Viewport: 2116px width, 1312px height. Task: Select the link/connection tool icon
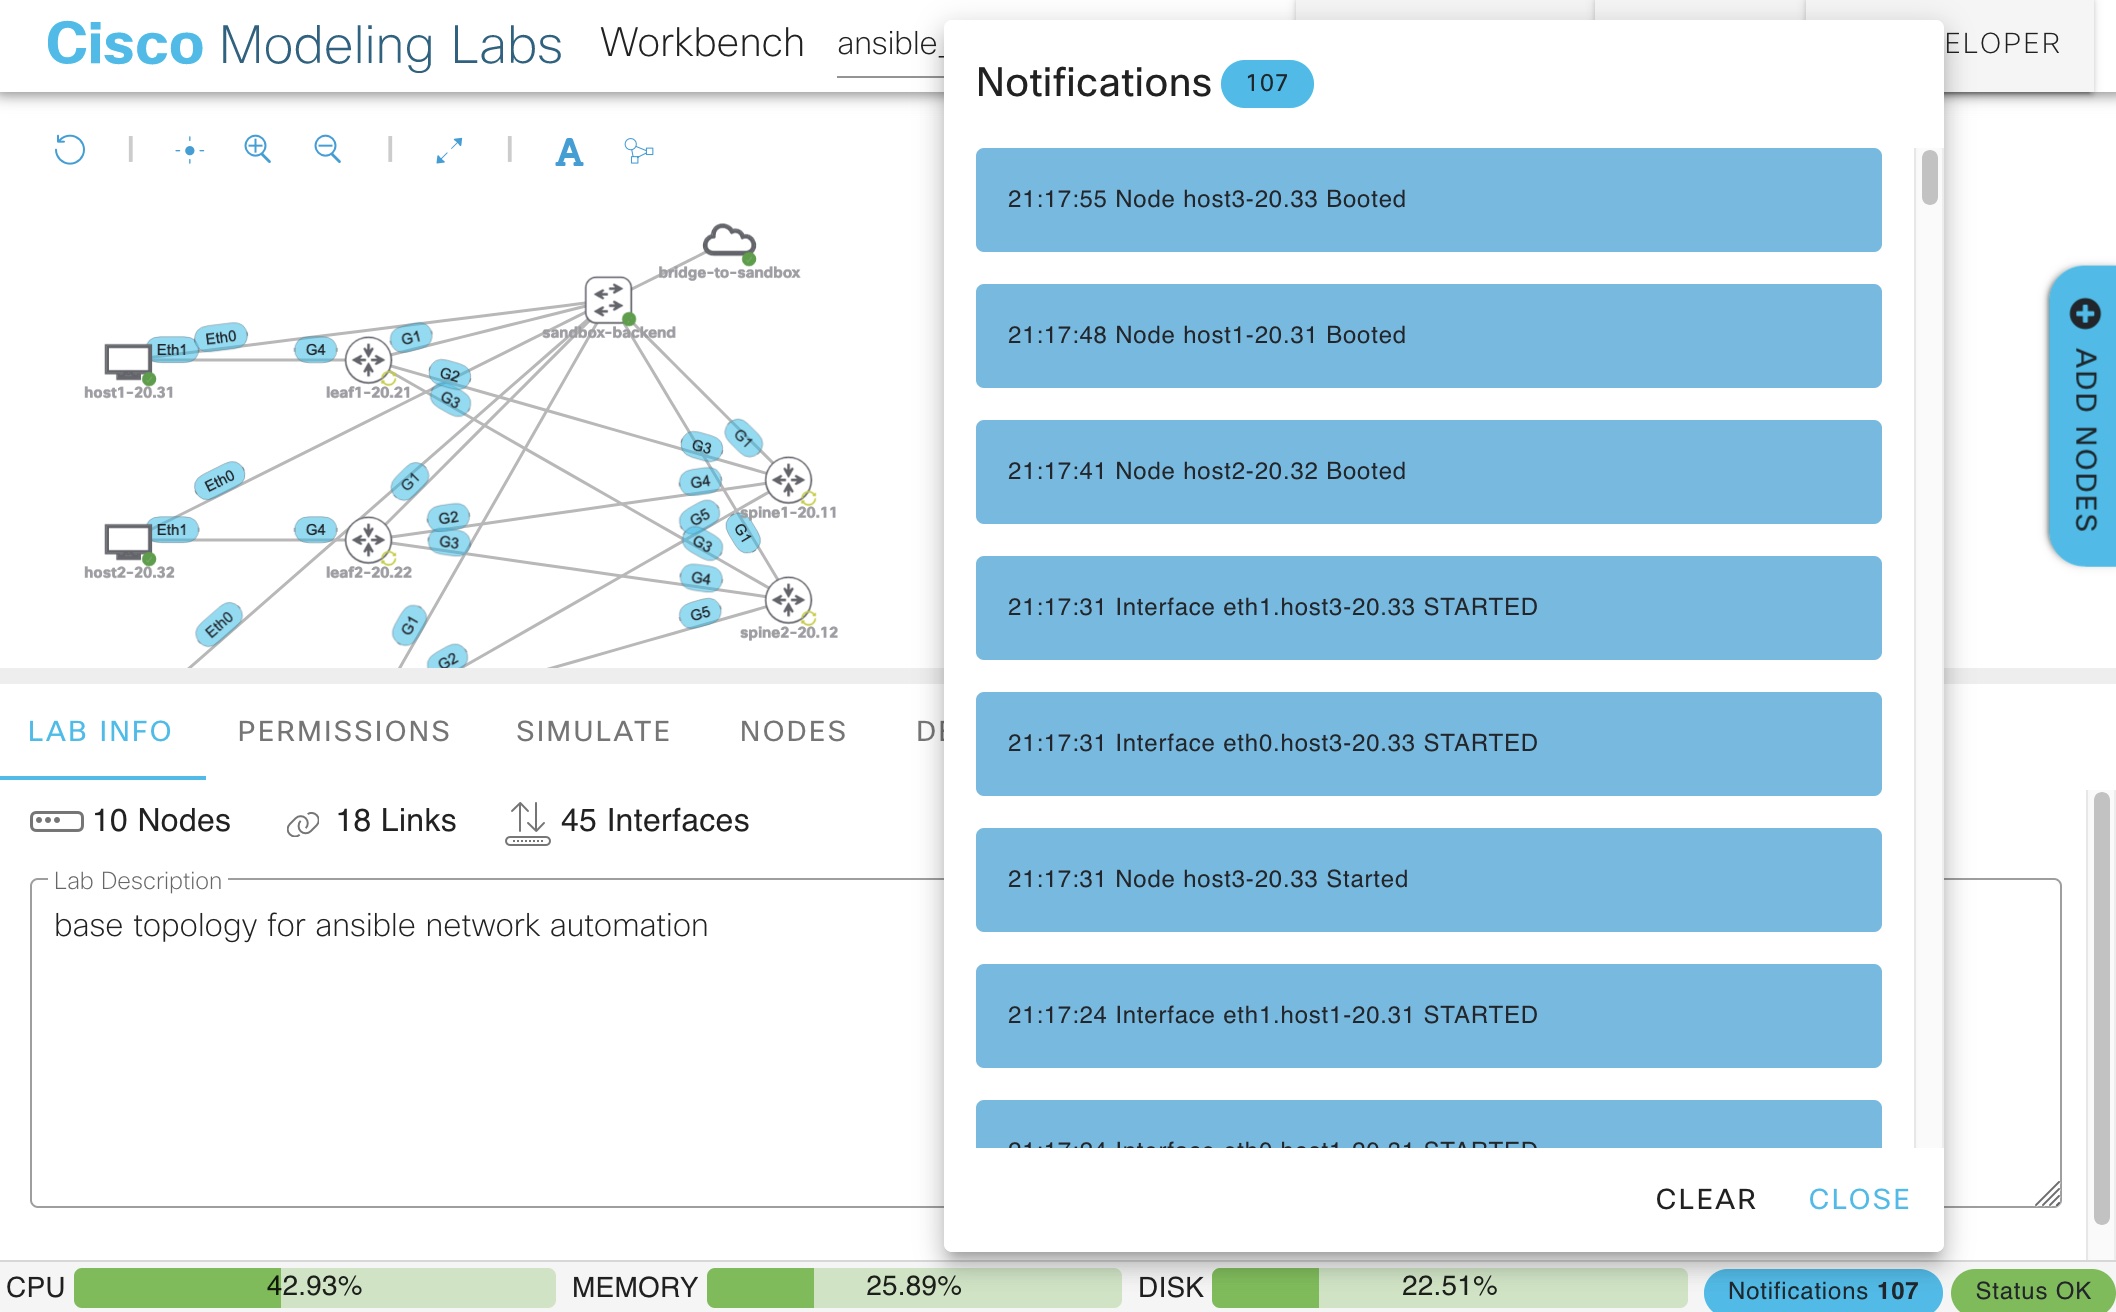coord(636,150)
